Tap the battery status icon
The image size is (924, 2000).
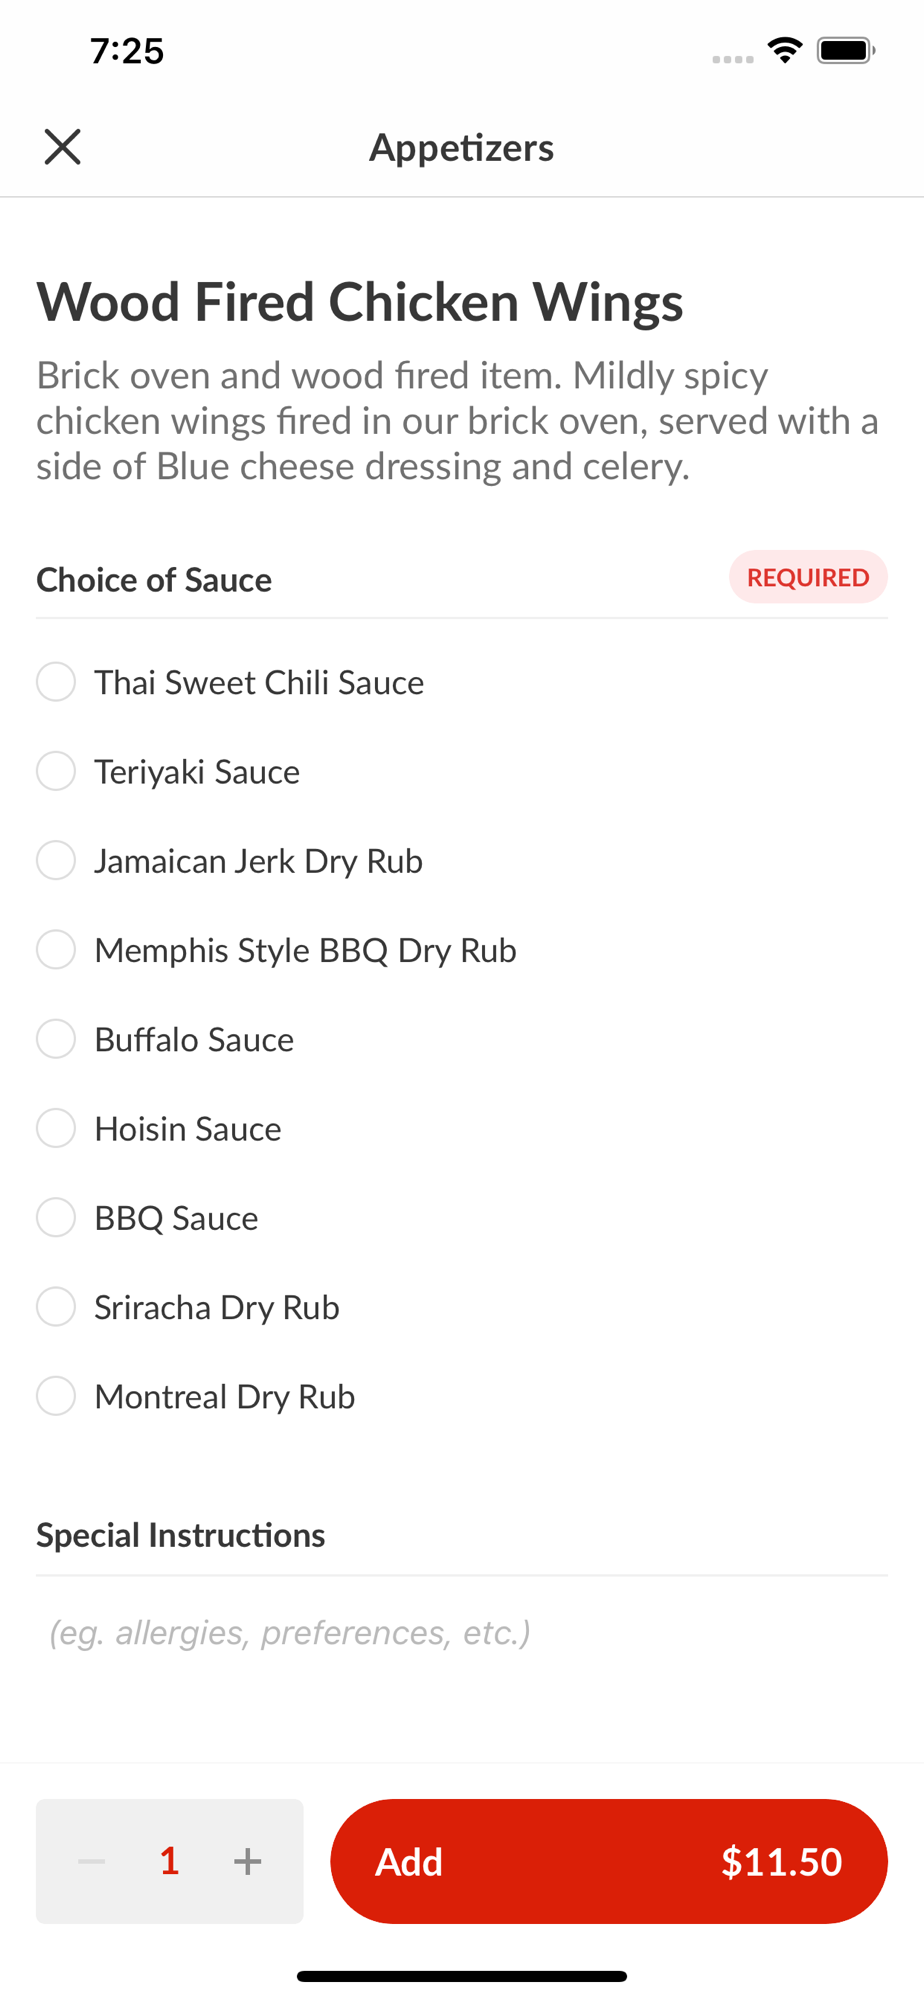(846, 50)
